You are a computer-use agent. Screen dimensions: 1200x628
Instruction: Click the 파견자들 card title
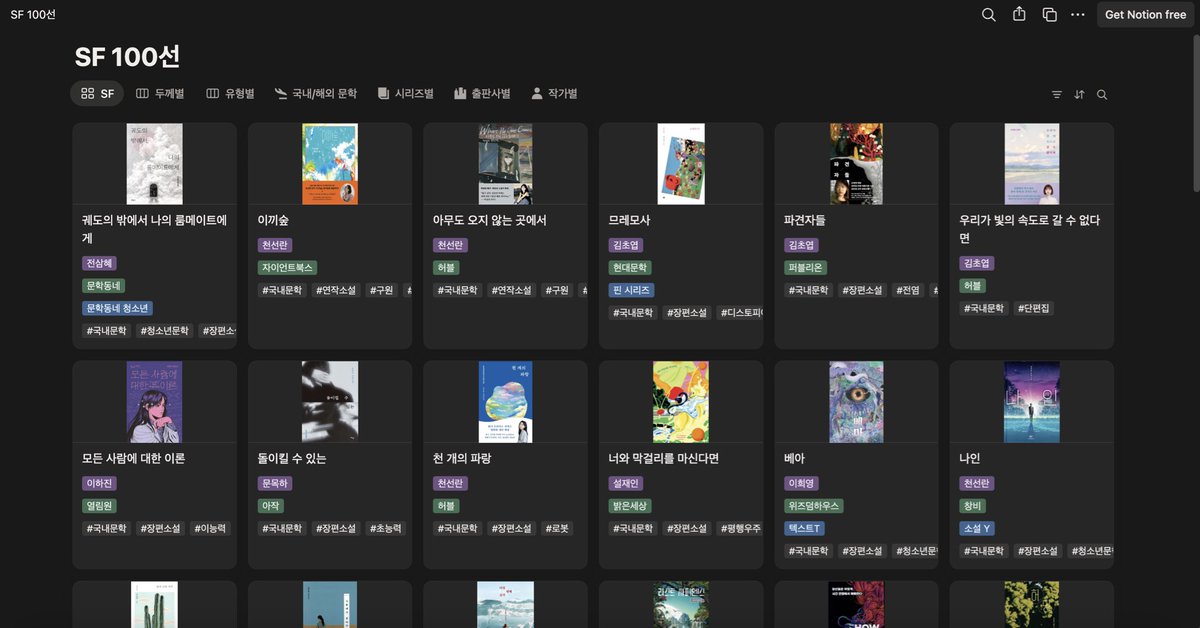(x=805, y=220)
